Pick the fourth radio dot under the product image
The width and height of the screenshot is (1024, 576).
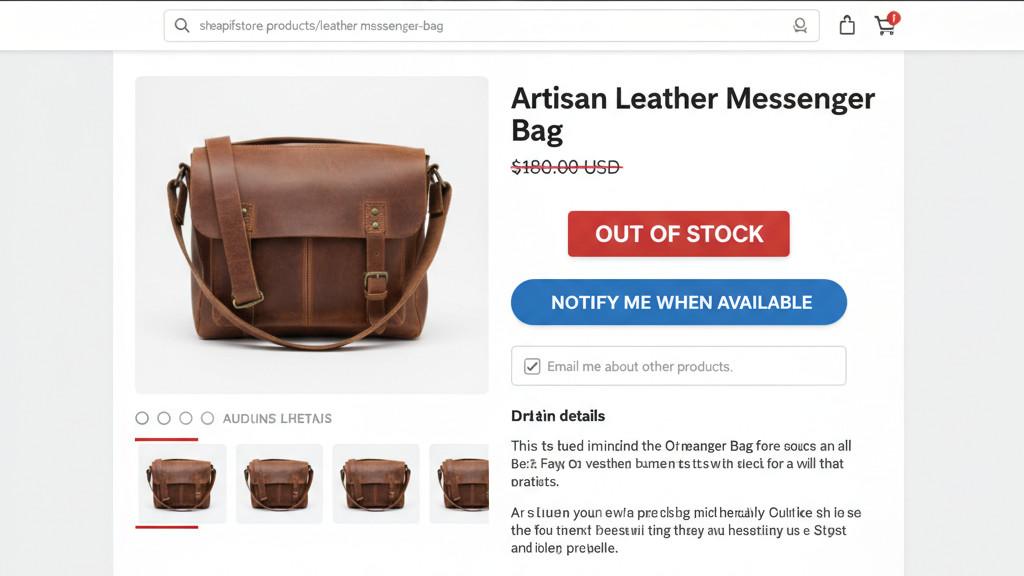207,418
